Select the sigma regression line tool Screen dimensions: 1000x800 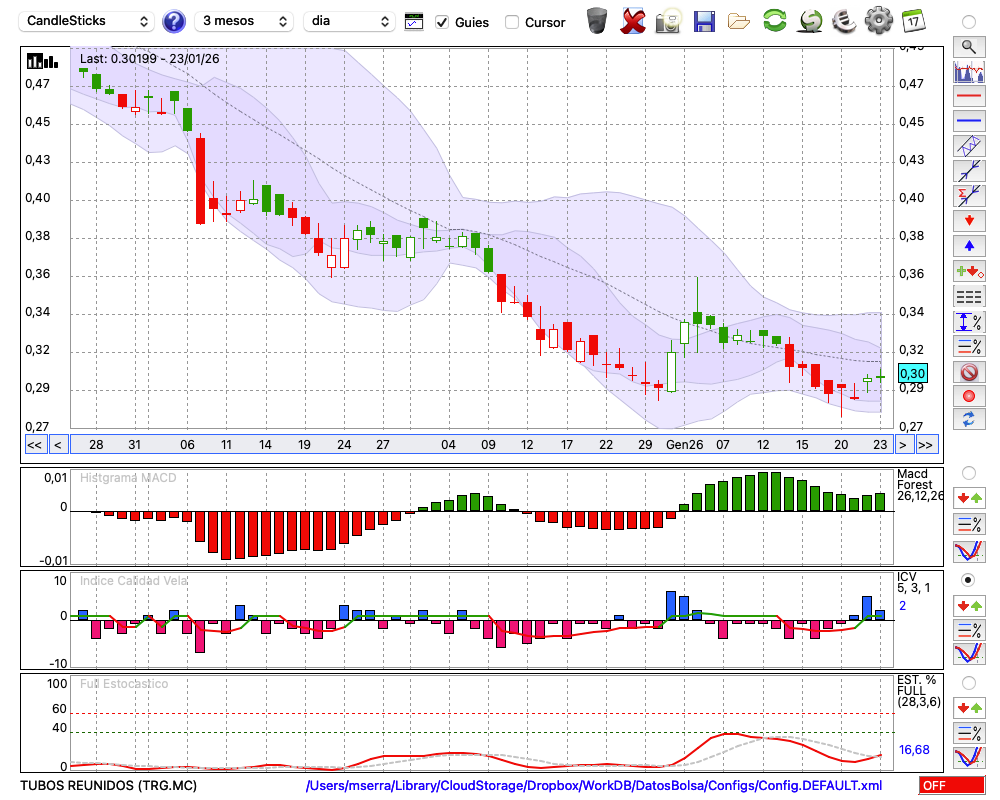(x=969, y=196)
